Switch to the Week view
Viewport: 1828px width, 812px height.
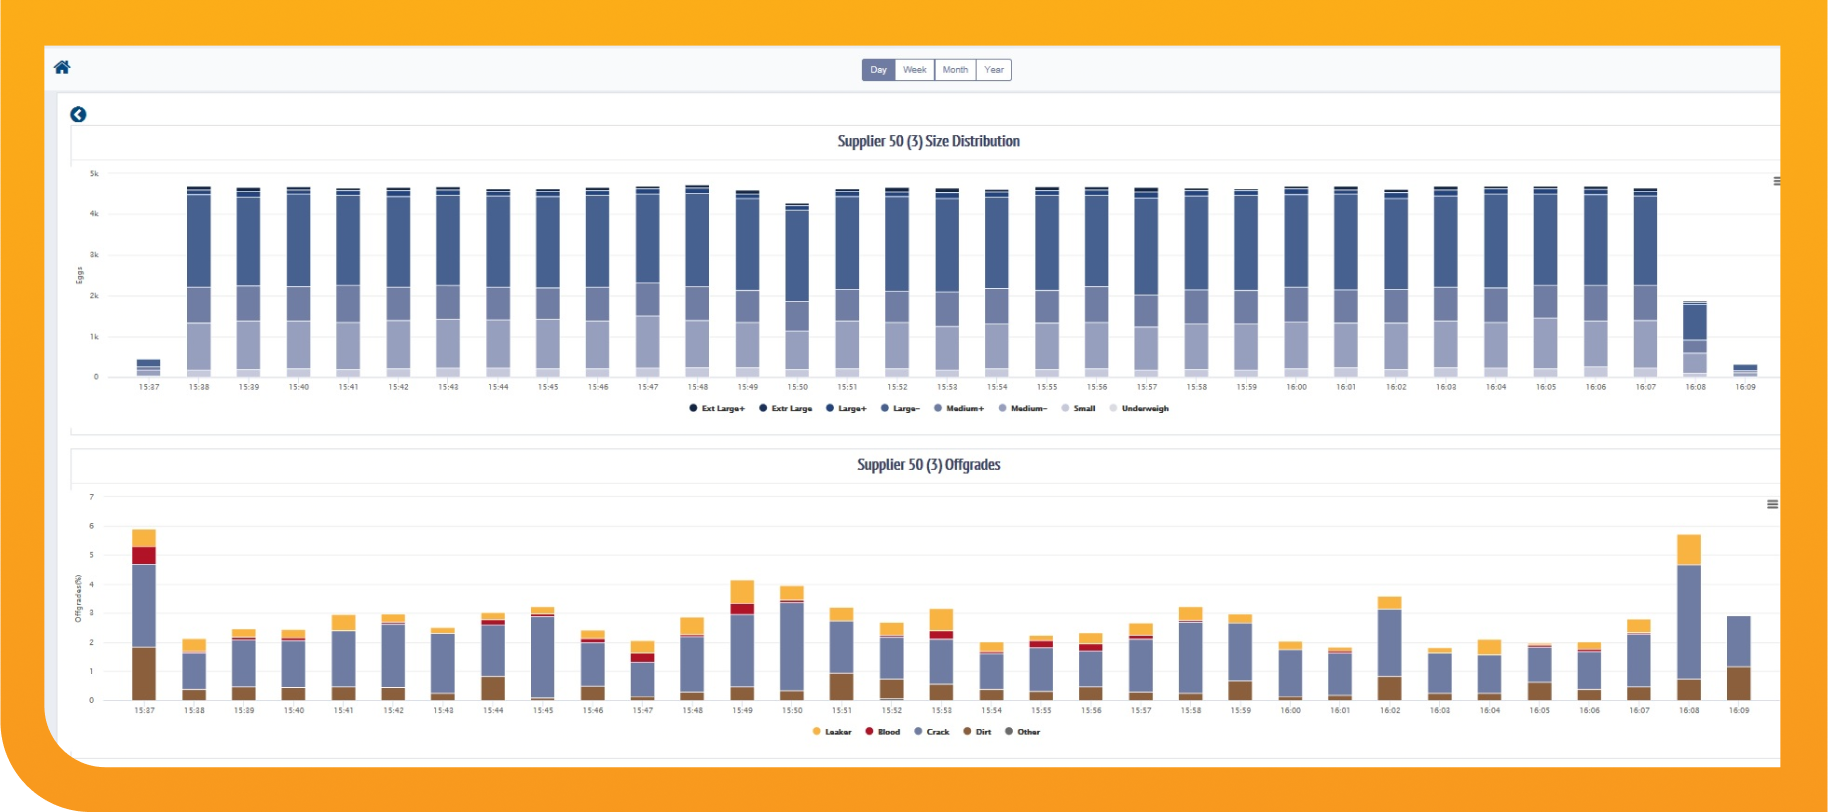(914, 70)
